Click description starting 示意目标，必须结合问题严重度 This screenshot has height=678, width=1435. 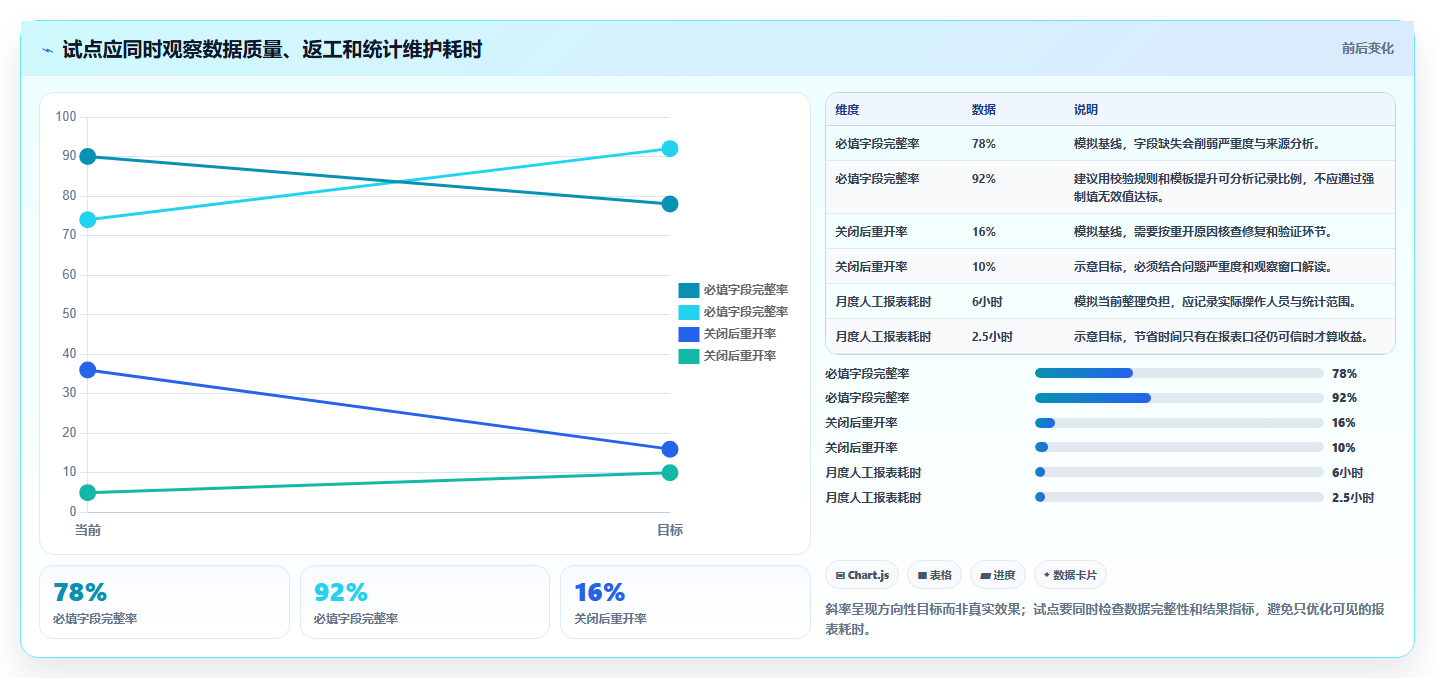coord(1203,266)
